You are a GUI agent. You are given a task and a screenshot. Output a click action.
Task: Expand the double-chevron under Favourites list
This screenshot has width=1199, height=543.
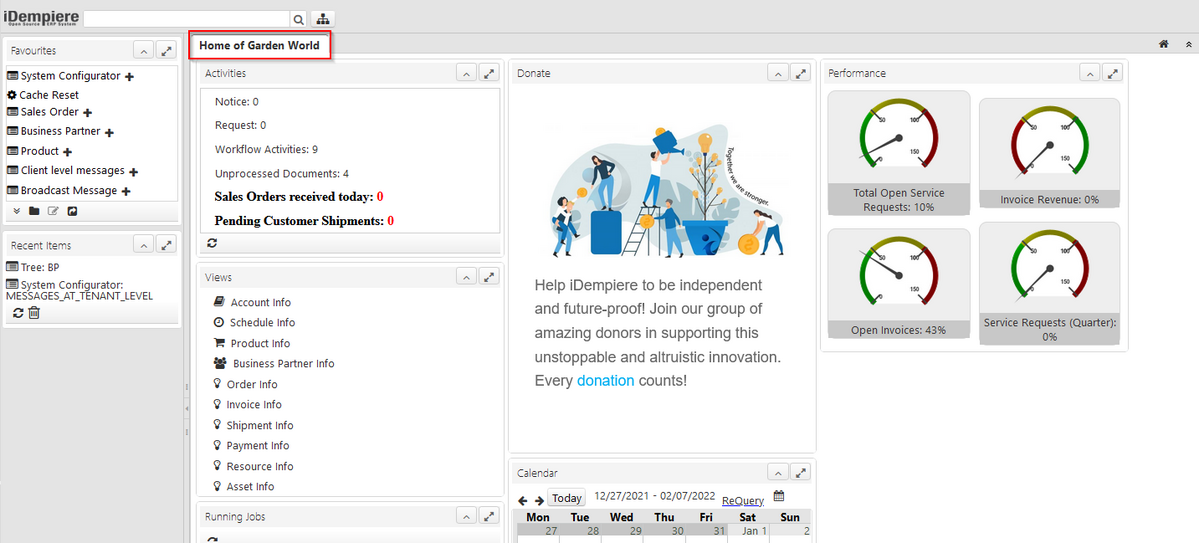[x=16, y=211]
